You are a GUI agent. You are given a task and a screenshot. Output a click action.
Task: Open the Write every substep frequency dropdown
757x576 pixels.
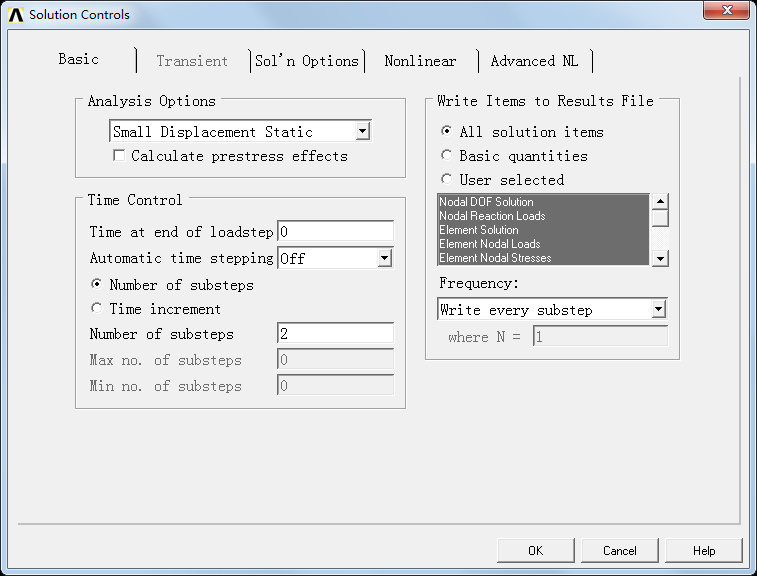tap(658, 310)
